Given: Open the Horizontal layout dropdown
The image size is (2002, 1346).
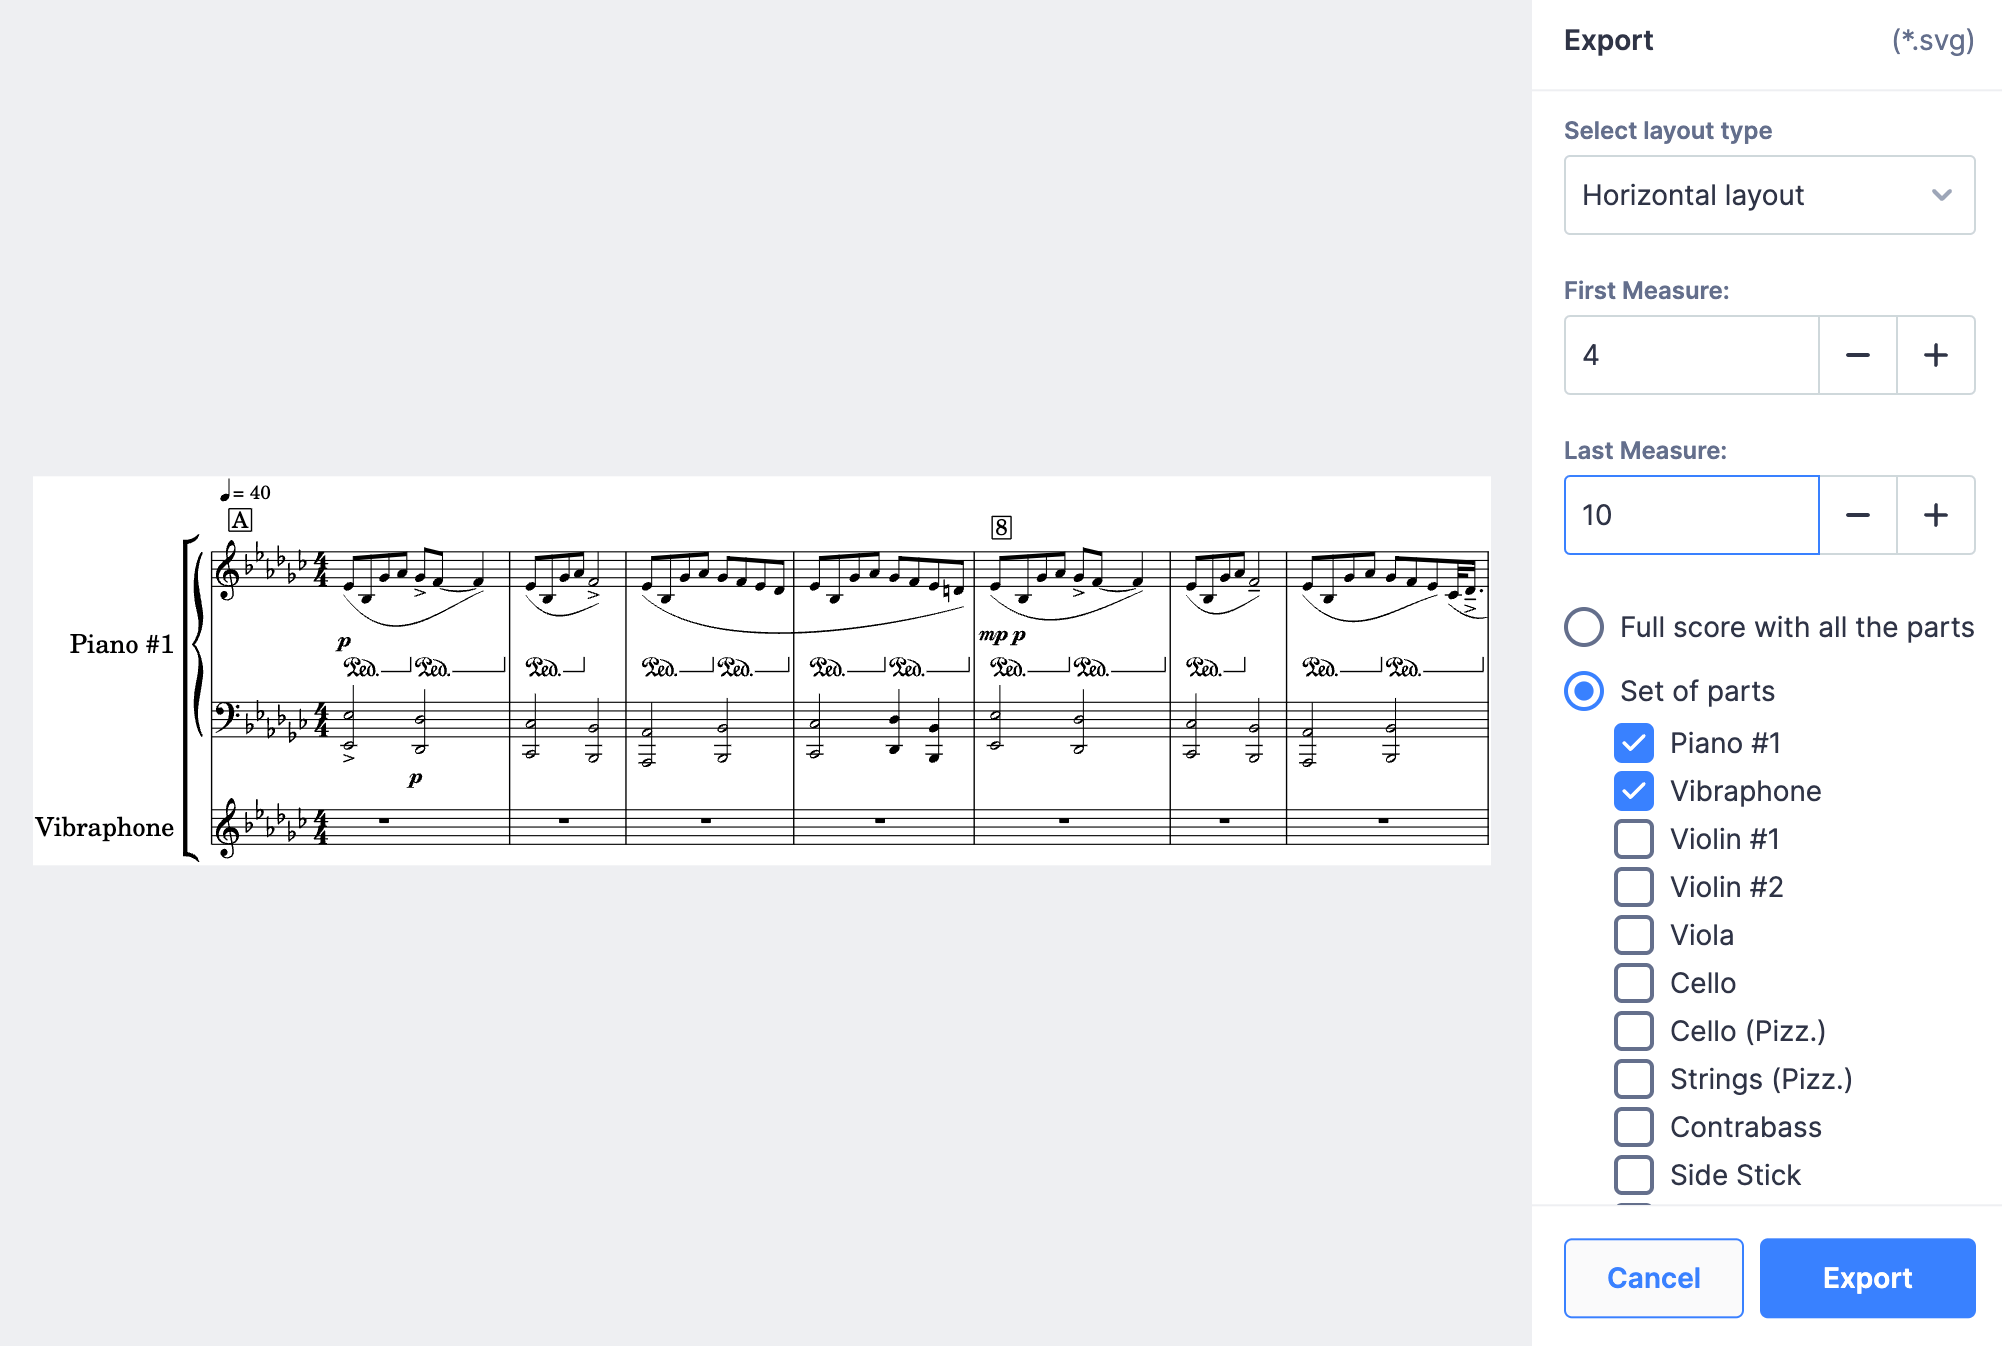Looking at the screenshot, I should pyautogui.click(x=1768, y=195).
